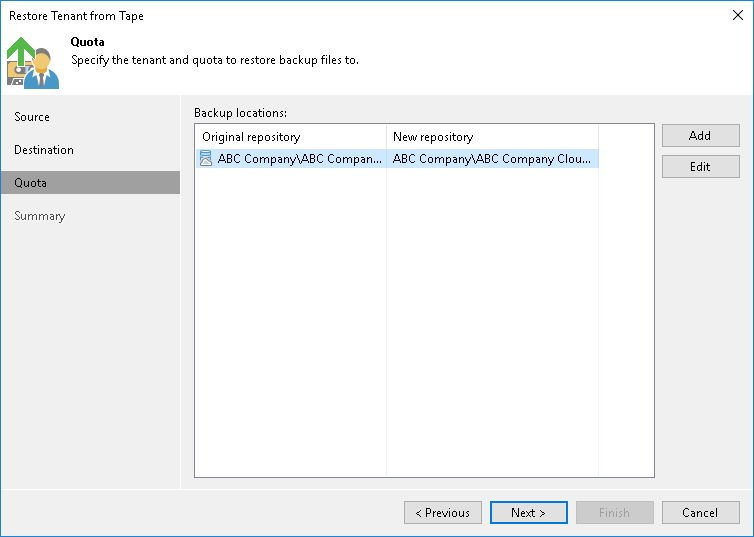This screenshot has height=537, width=754.
Task: Click the restore tenant wizard icon
Action: coord(33,63)
